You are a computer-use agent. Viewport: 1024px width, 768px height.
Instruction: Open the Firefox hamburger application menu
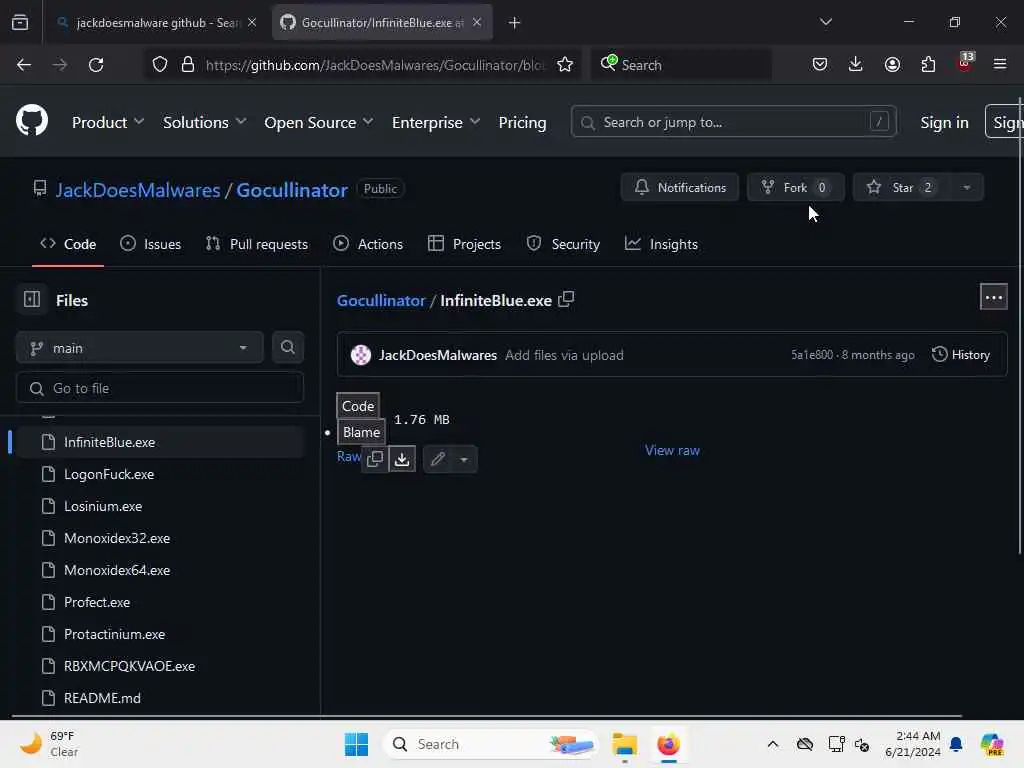pos(999,64)
